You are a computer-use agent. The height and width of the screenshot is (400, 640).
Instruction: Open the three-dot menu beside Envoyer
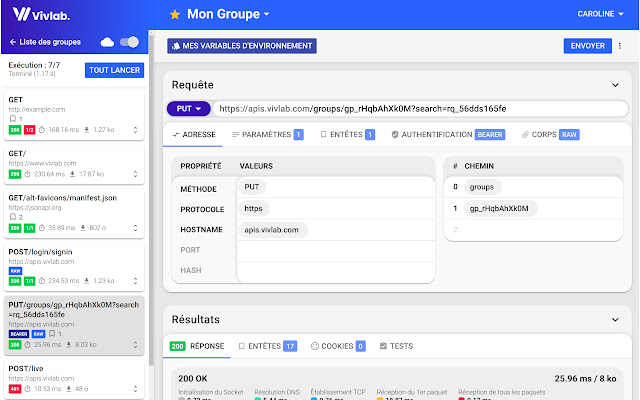(619, 46)
